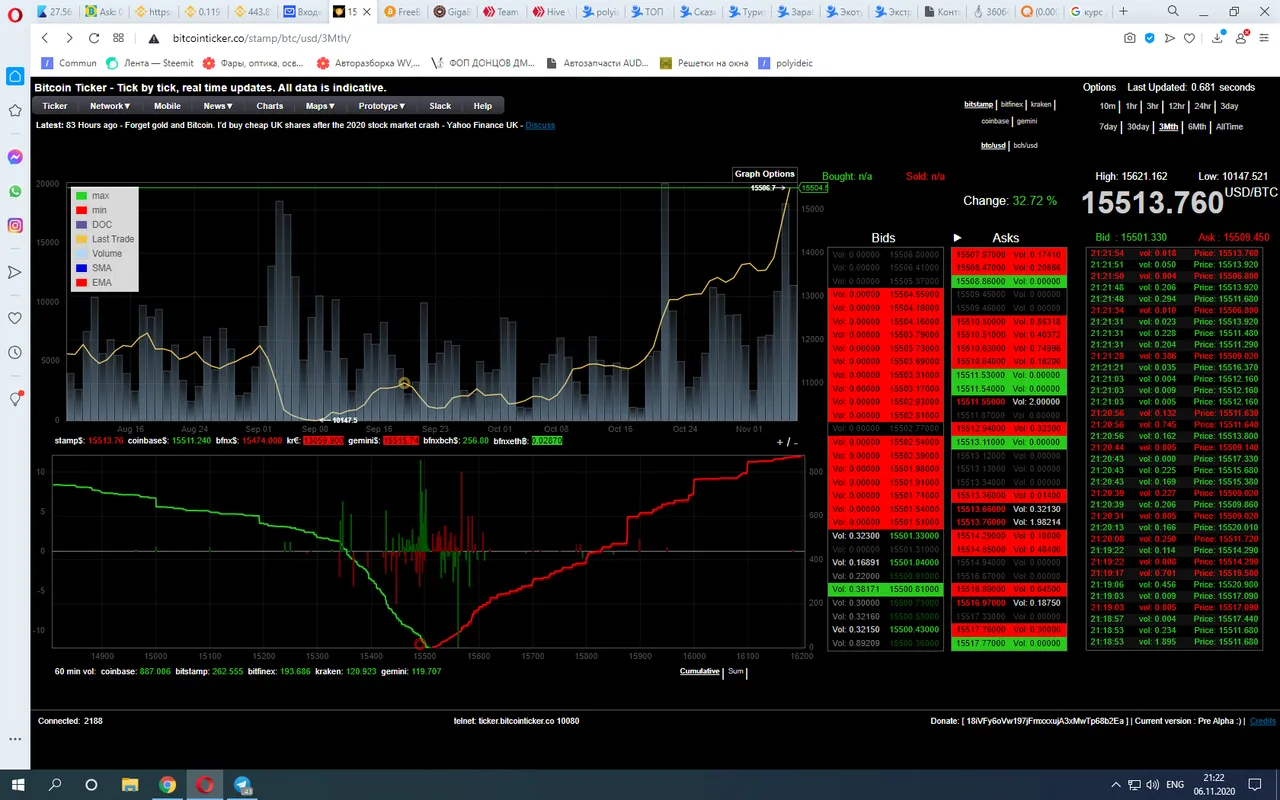Select the highlighted point on the Last Trade line
This screenshot has height=800, width=1280.
404,383
